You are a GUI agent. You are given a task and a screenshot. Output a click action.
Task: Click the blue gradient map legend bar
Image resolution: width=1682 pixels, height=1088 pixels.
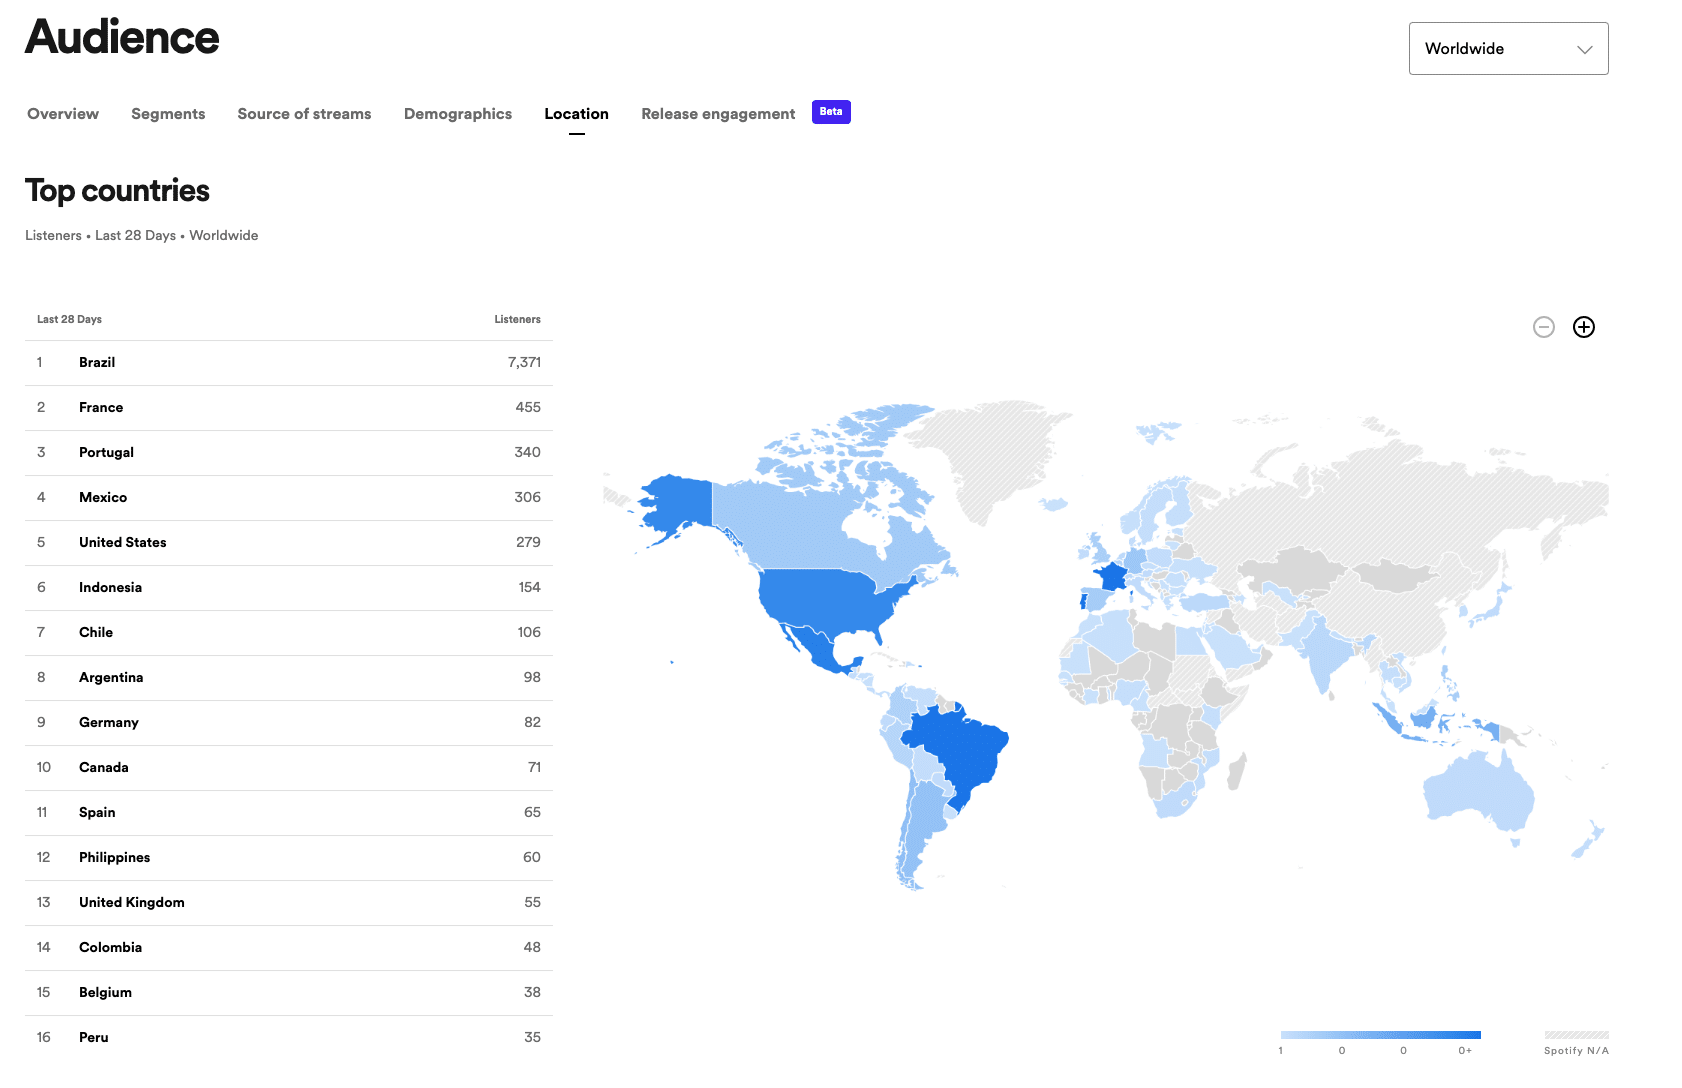1380,1035
